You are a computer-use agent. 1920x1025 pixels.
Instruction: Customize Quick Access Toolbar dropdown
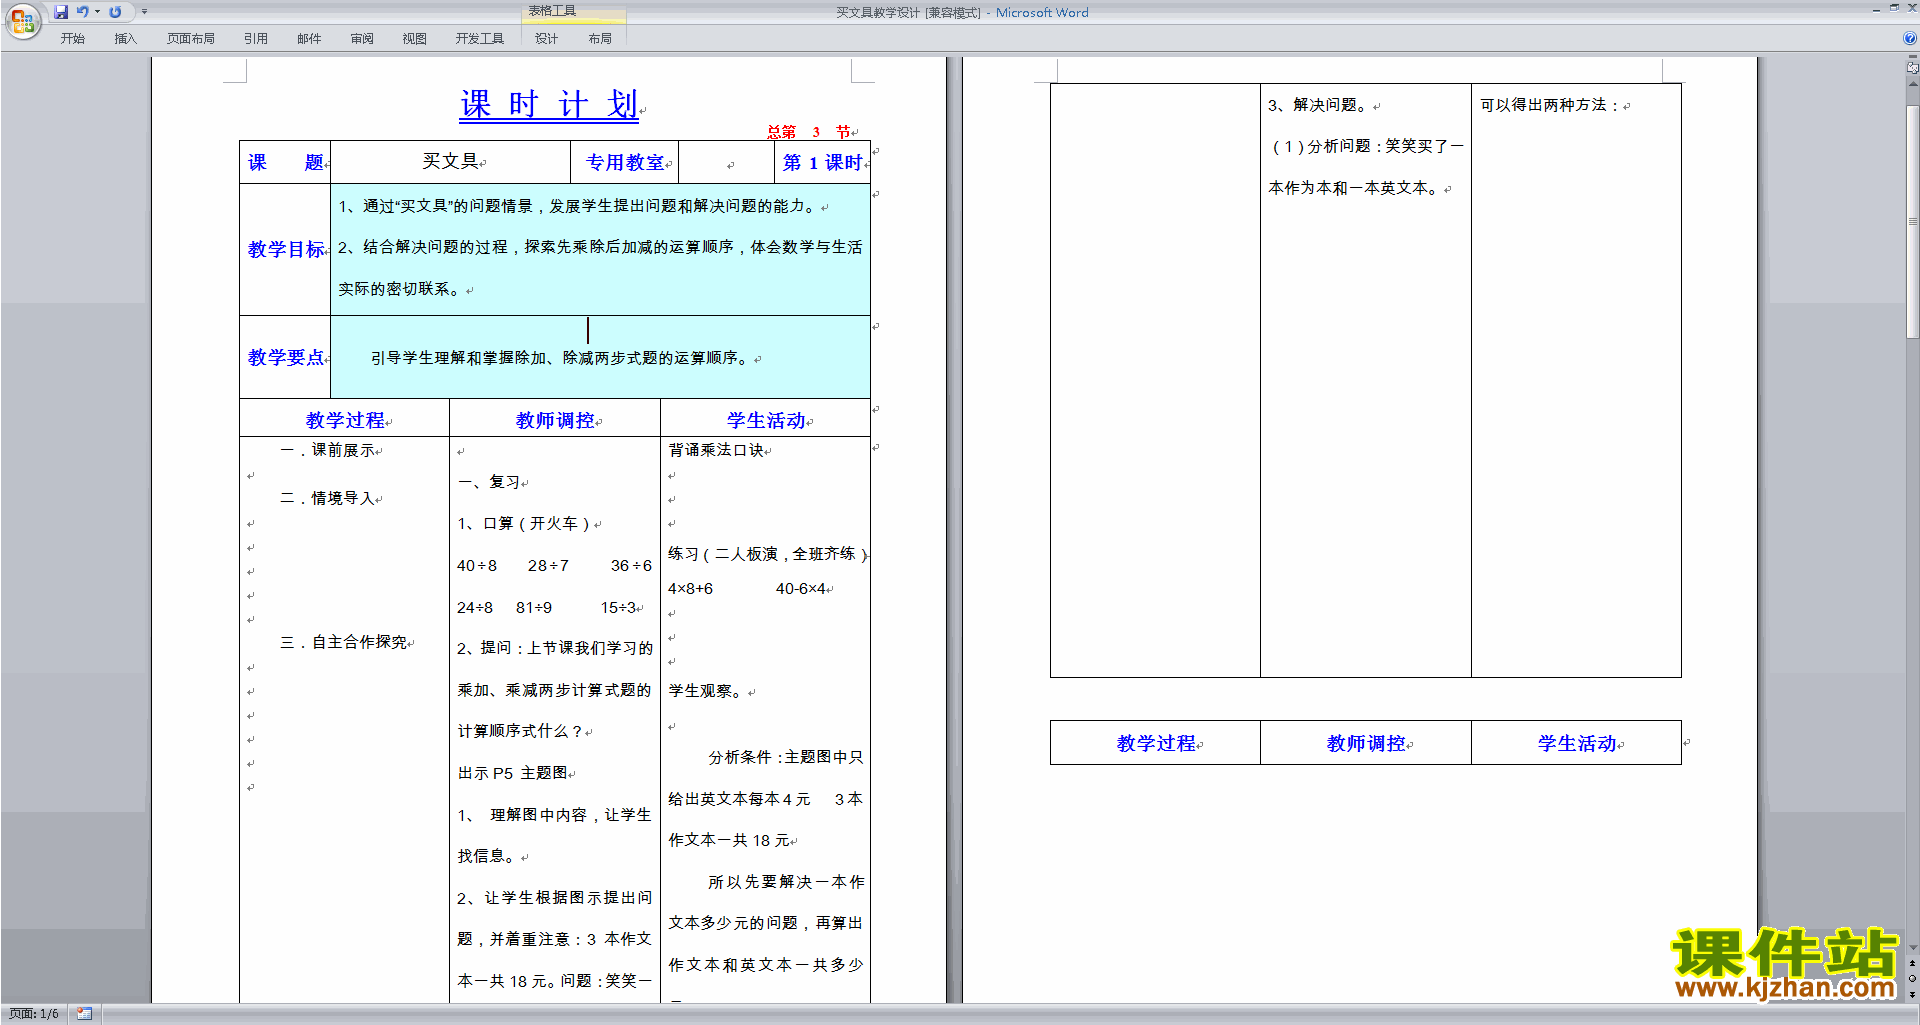point(144,12)
